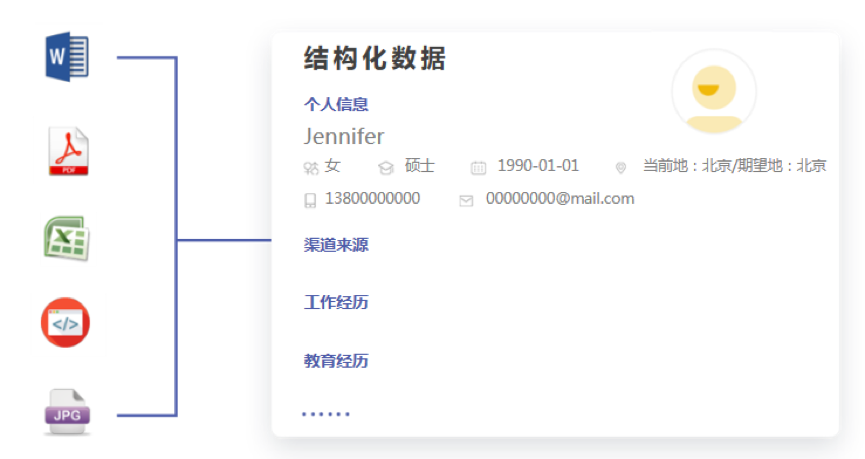This screenshot has width=865, height=459.
Task: Click the calendar icon beside birth date
Action: tap(478, 168)
